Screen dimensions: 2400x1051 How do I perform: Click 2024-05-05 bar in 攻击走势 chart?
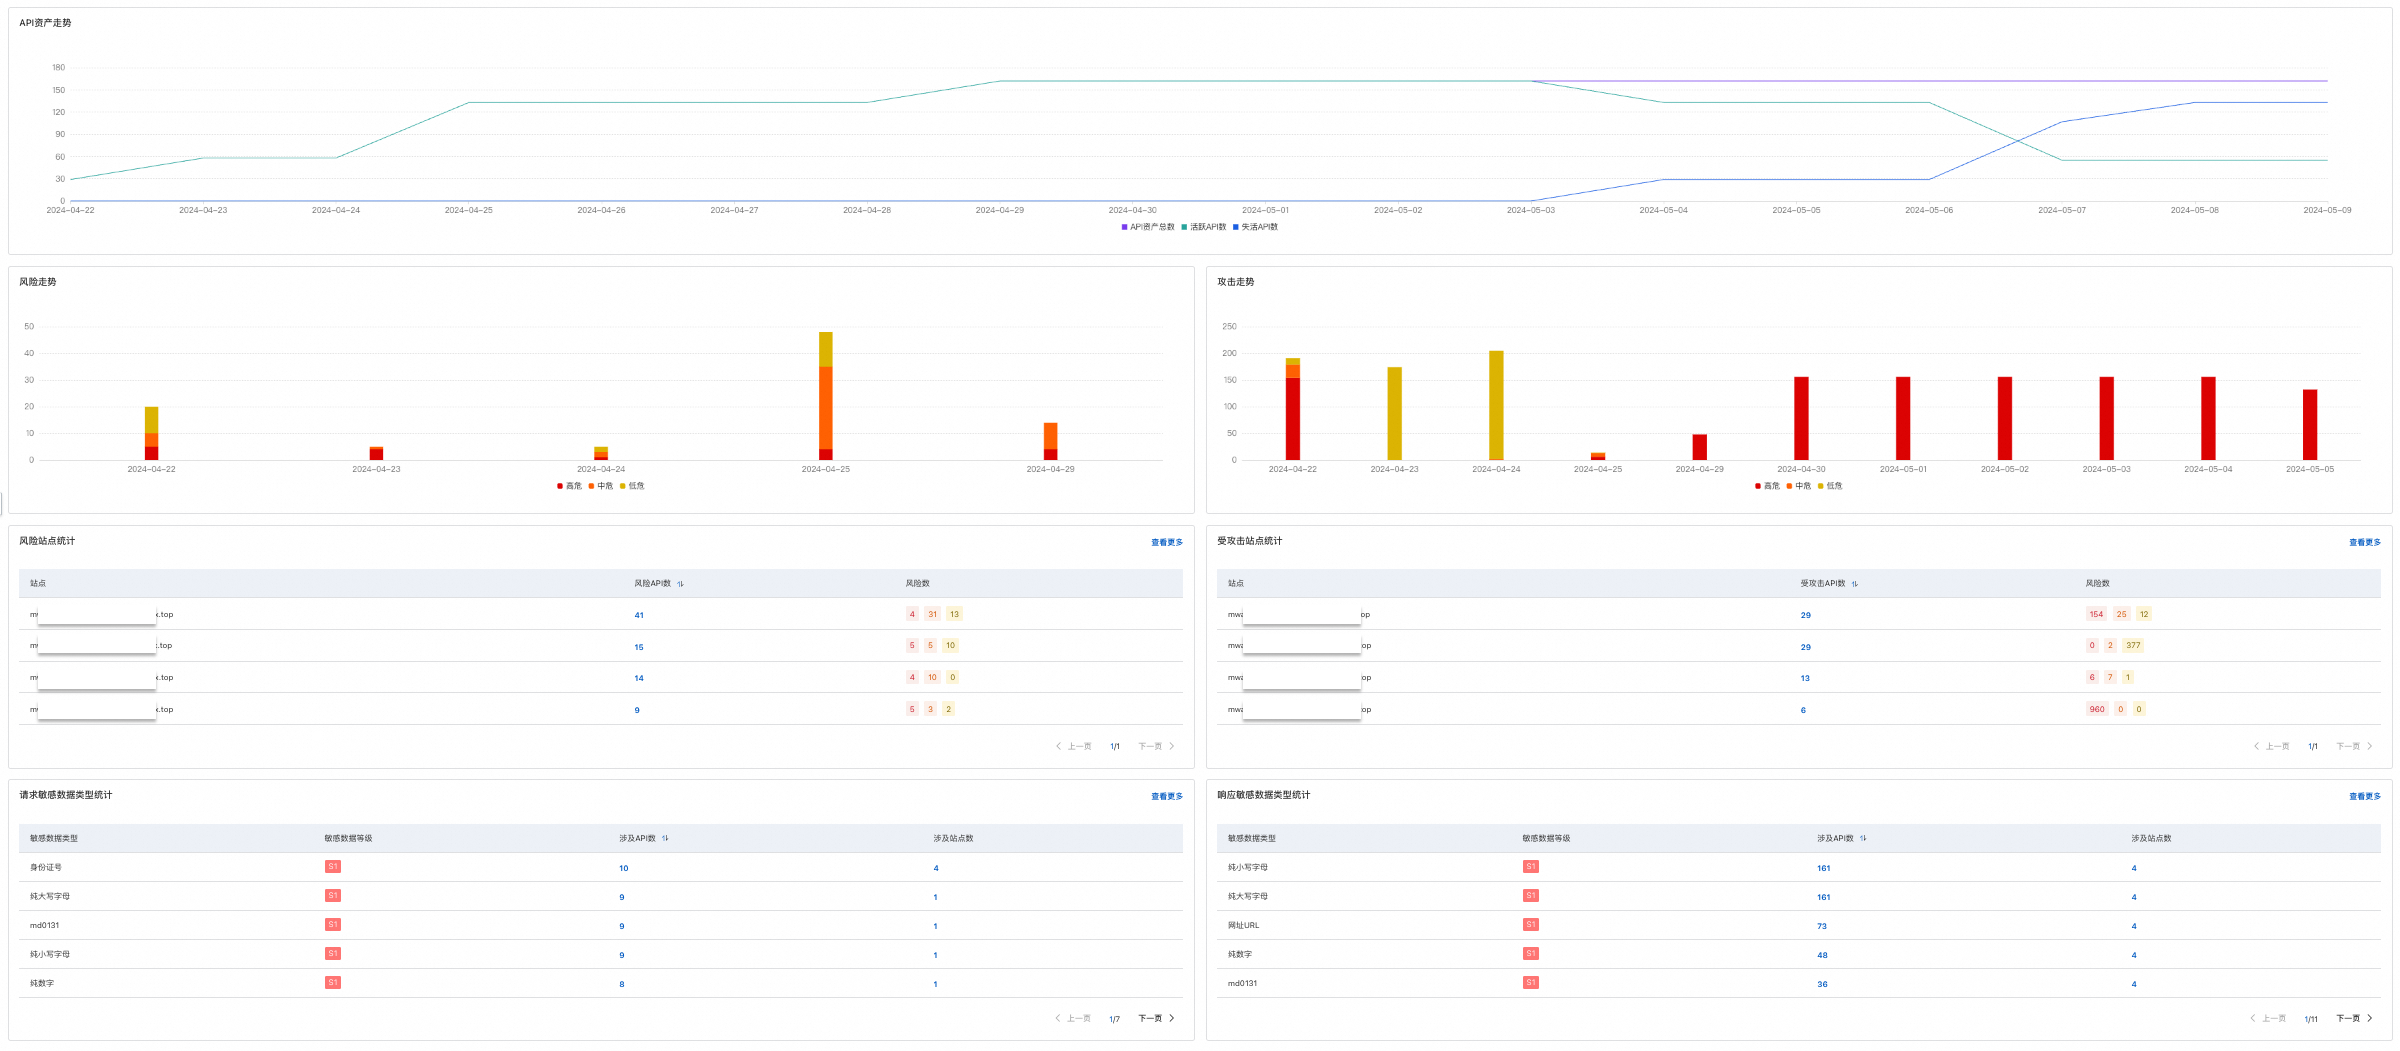[2310, 425]
